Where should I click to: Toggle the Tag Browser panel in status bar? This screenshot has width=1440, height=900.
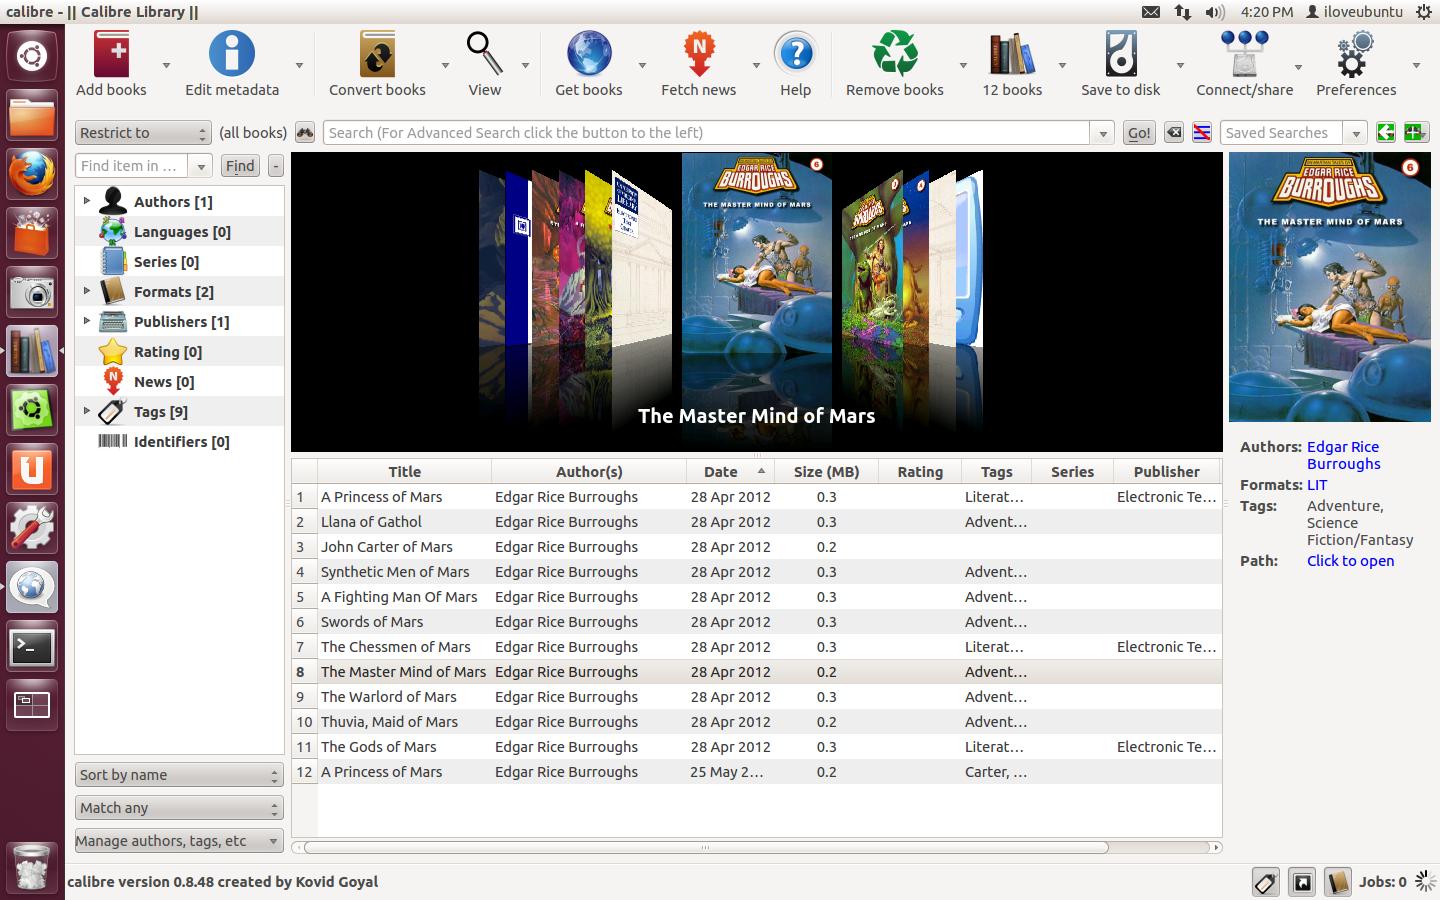pyautogui.click(x=1265, y=882)
